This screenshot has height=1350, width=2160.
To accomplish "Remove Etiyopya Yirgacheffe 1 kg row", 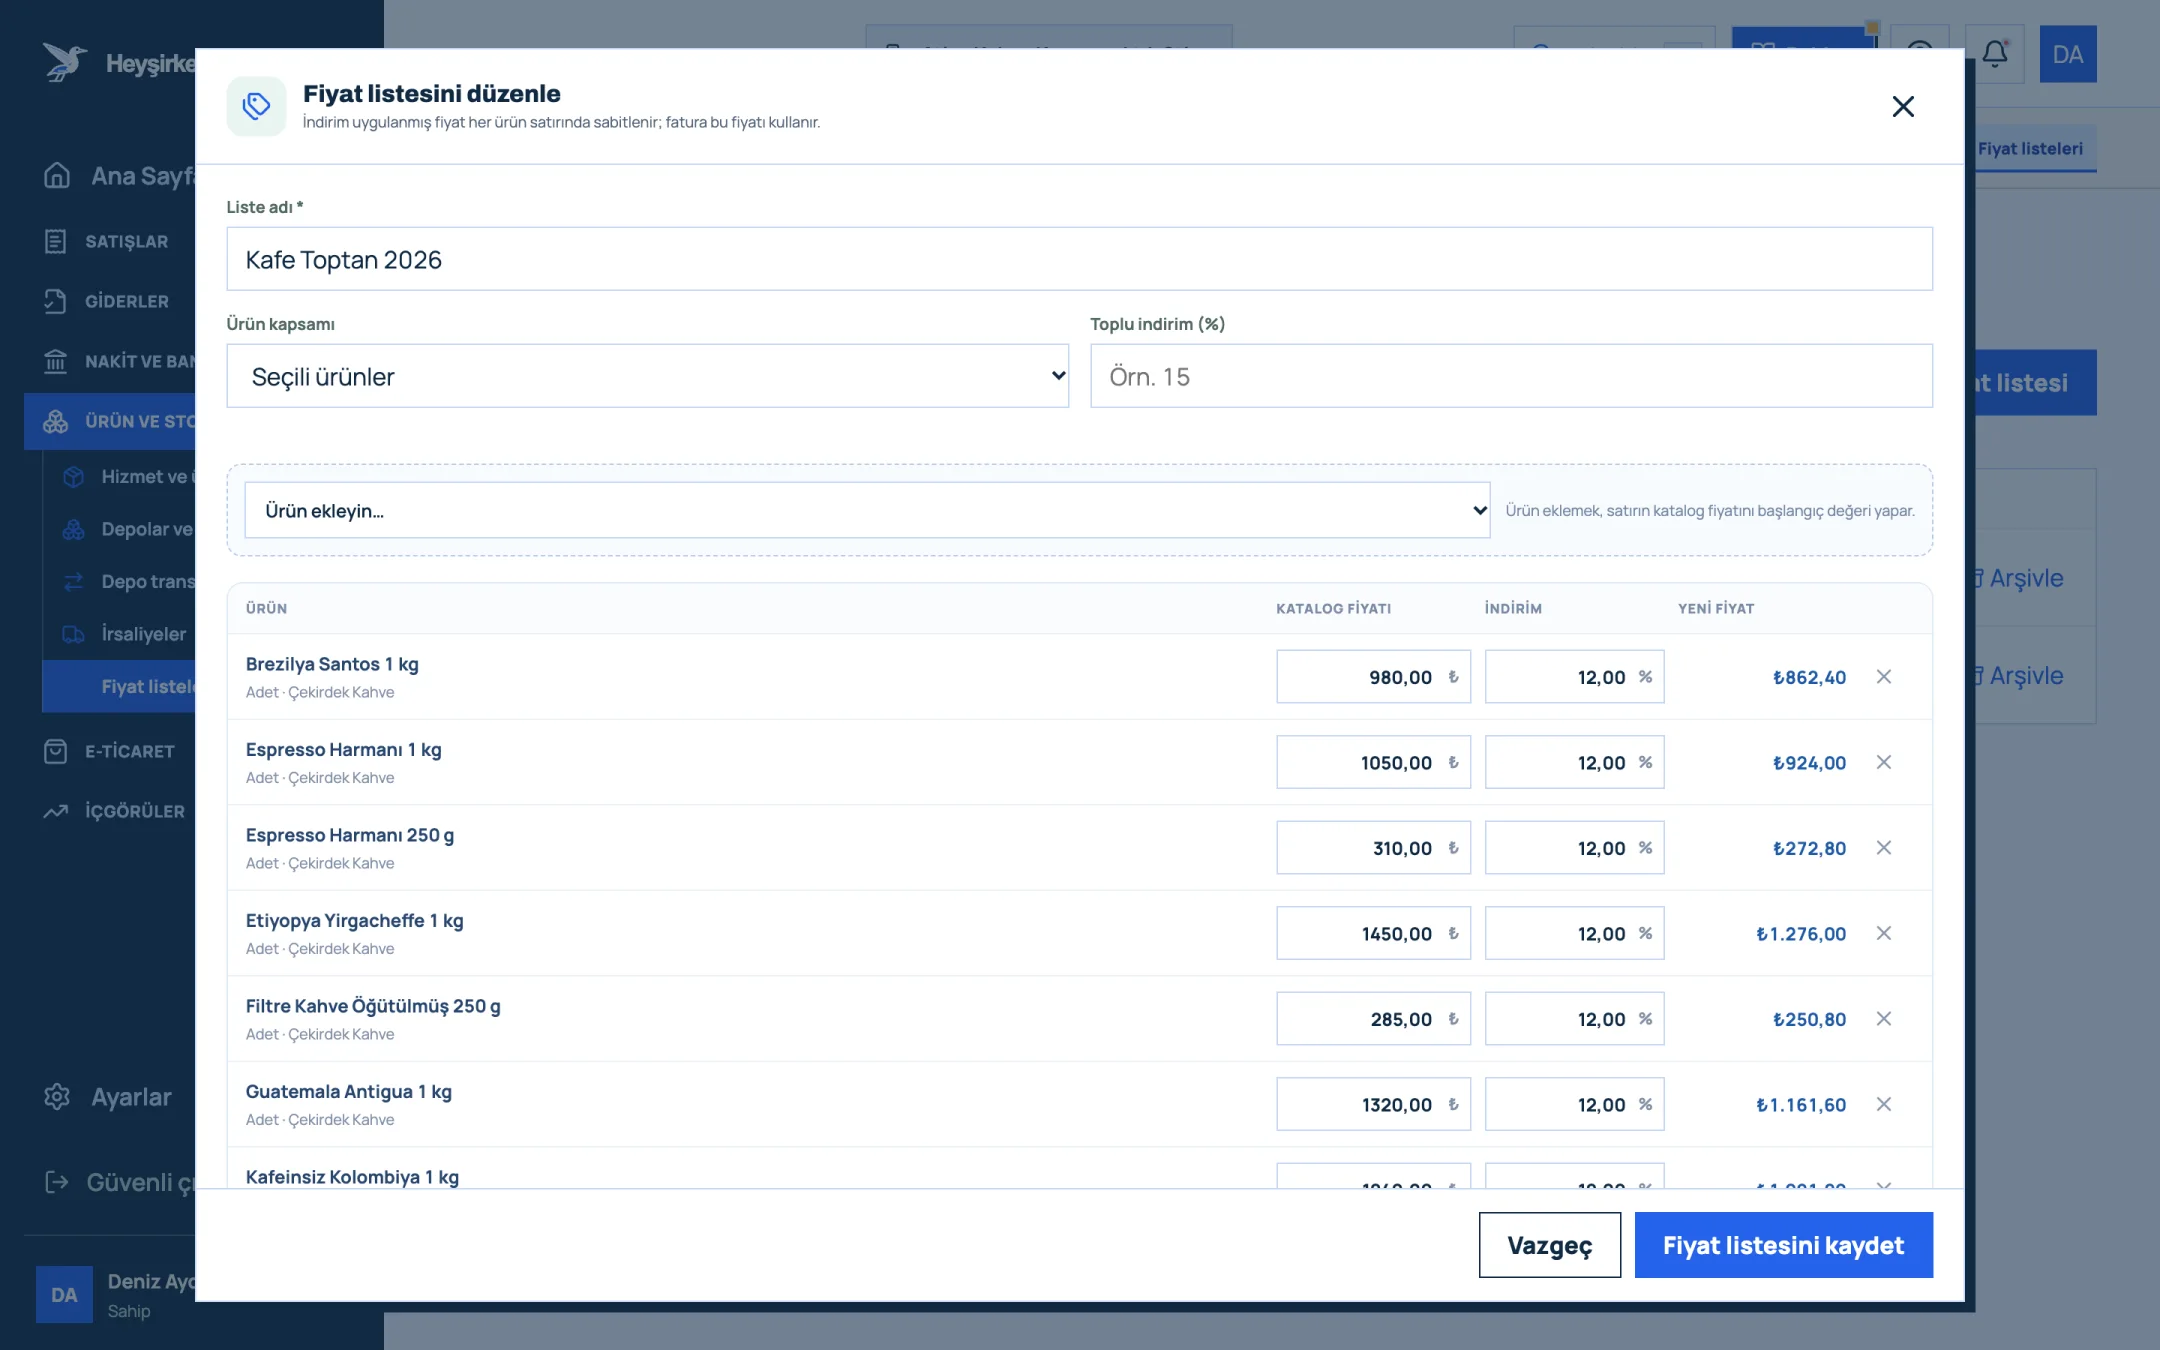I will point(1884,933).
